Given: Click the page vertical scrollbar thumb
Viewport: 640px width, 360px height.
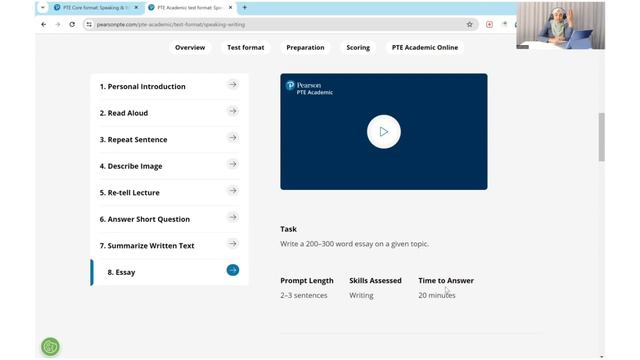Looking at the screenshot, I should tap(601, 137).
